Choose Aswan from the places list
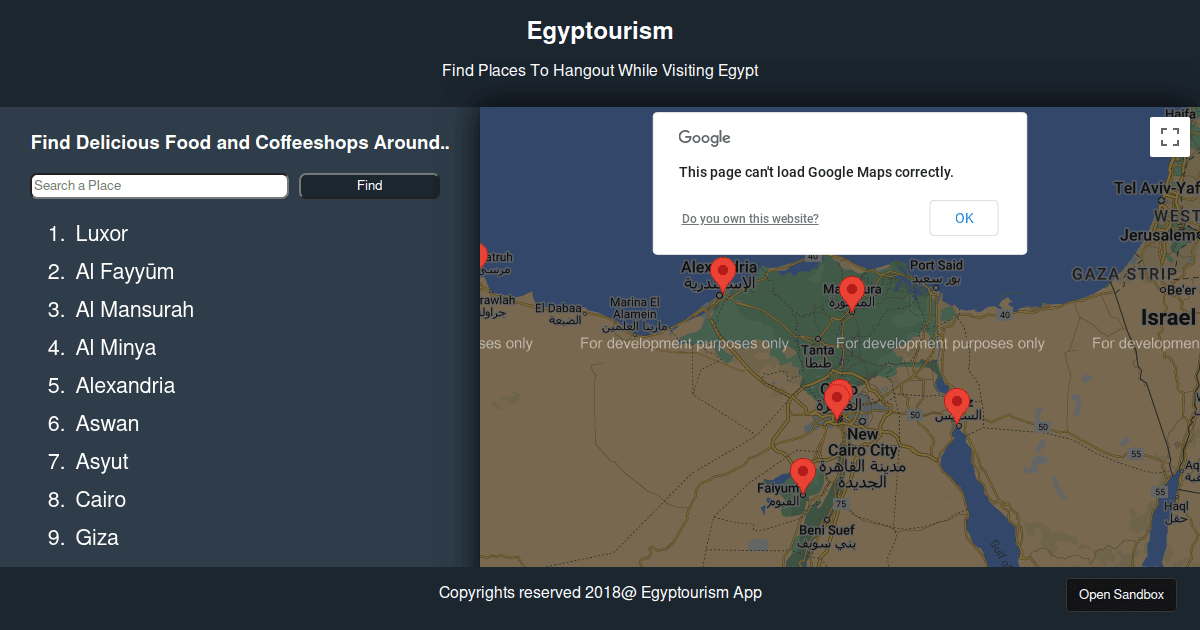The width and height of the screenshot is (1200, 630). pos(107,424)
